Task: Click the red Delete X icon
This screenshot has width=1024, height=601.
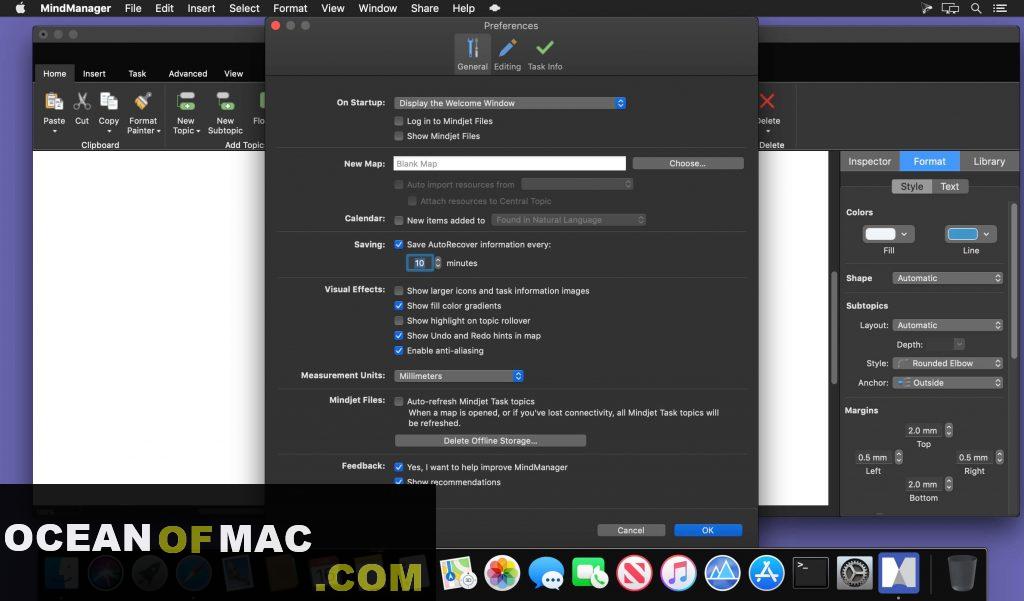Action: [x=767, y=101]
